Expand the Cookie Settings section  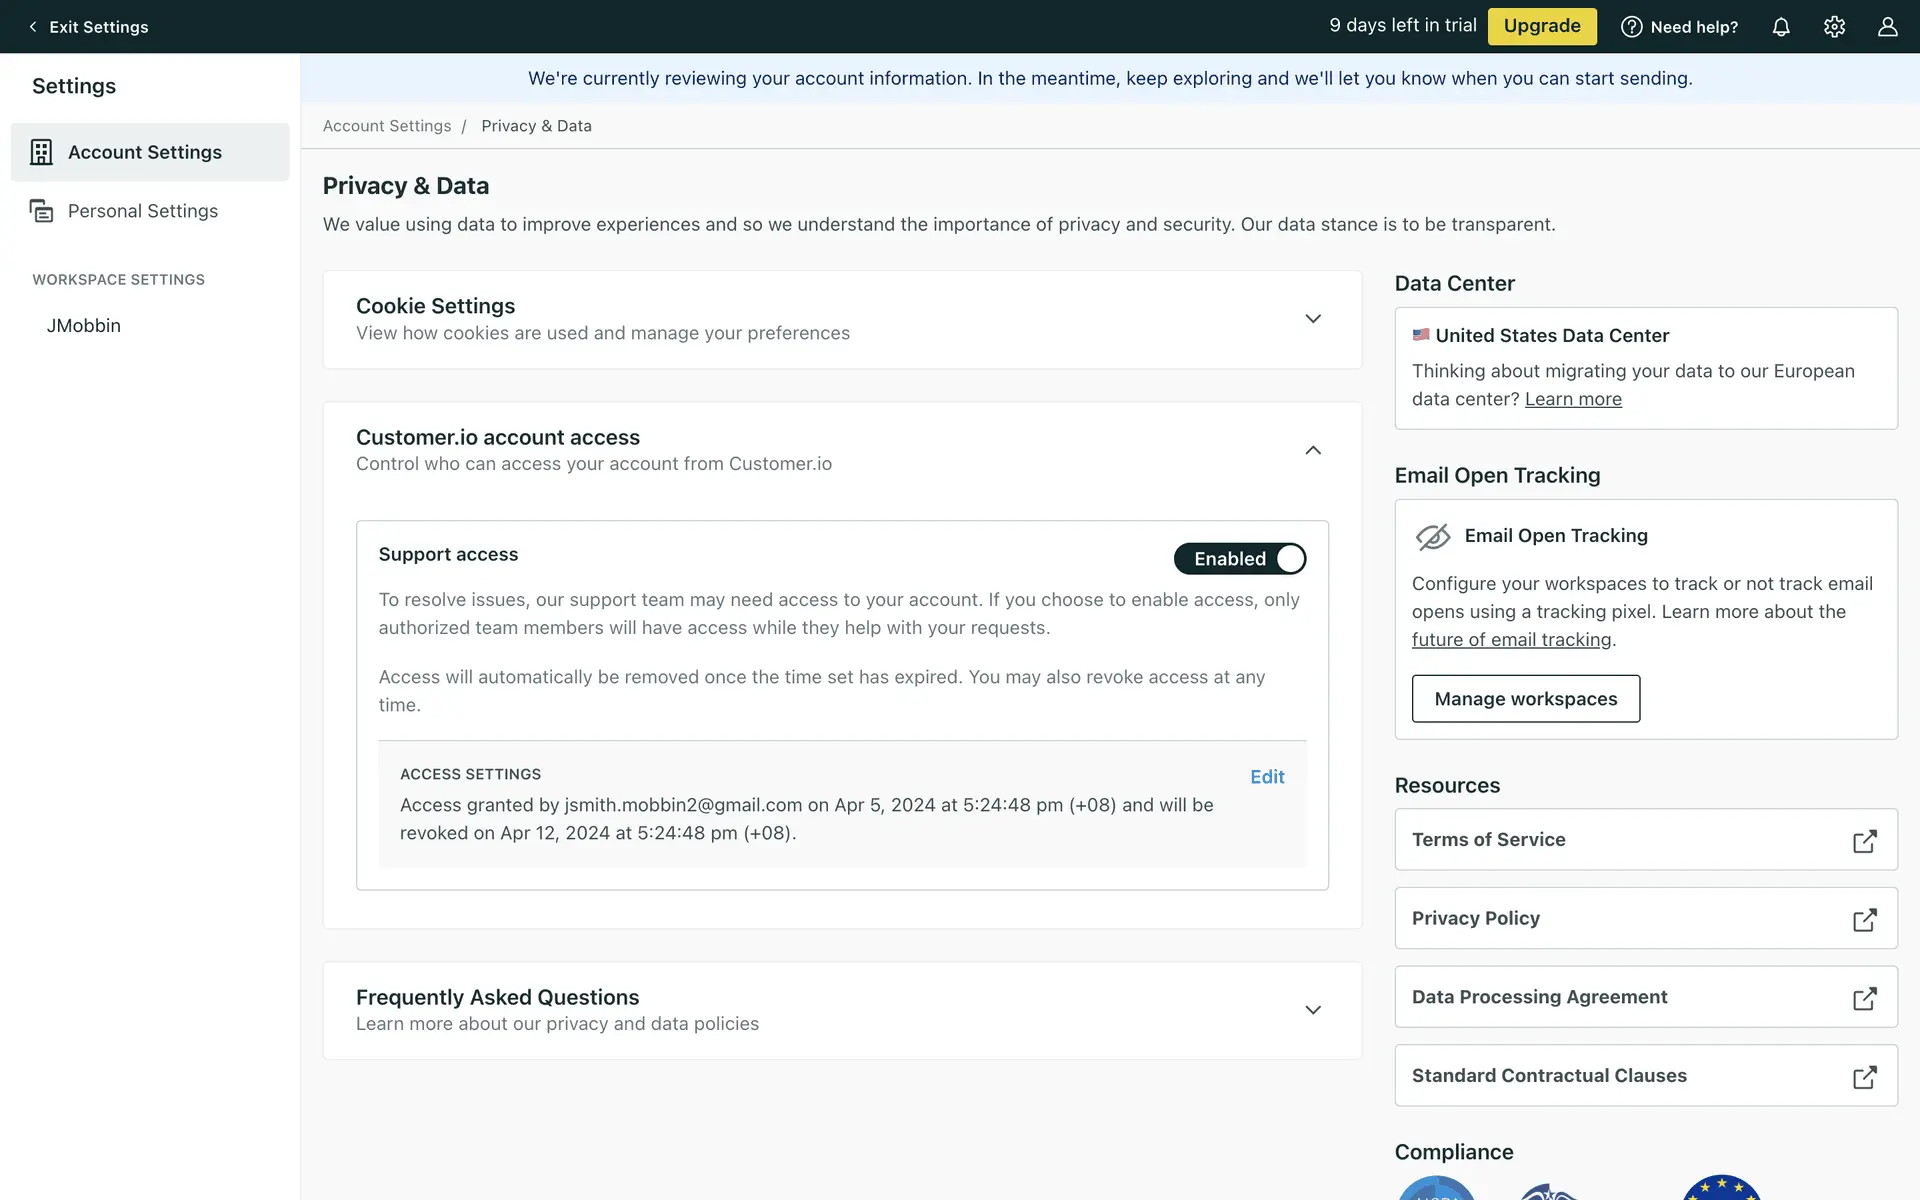click(x=1312, y=319)
